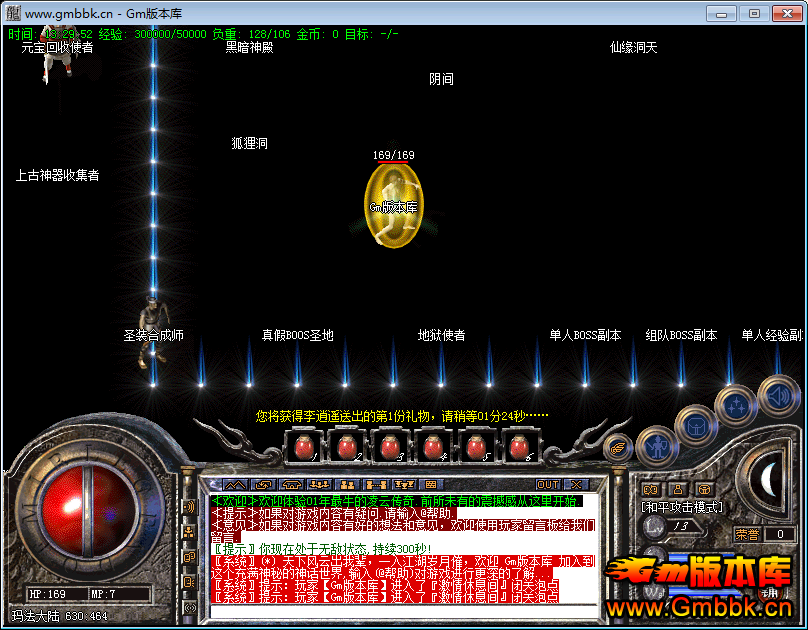
Task: Click the 荣誉 honor label button
Action: 747,534
